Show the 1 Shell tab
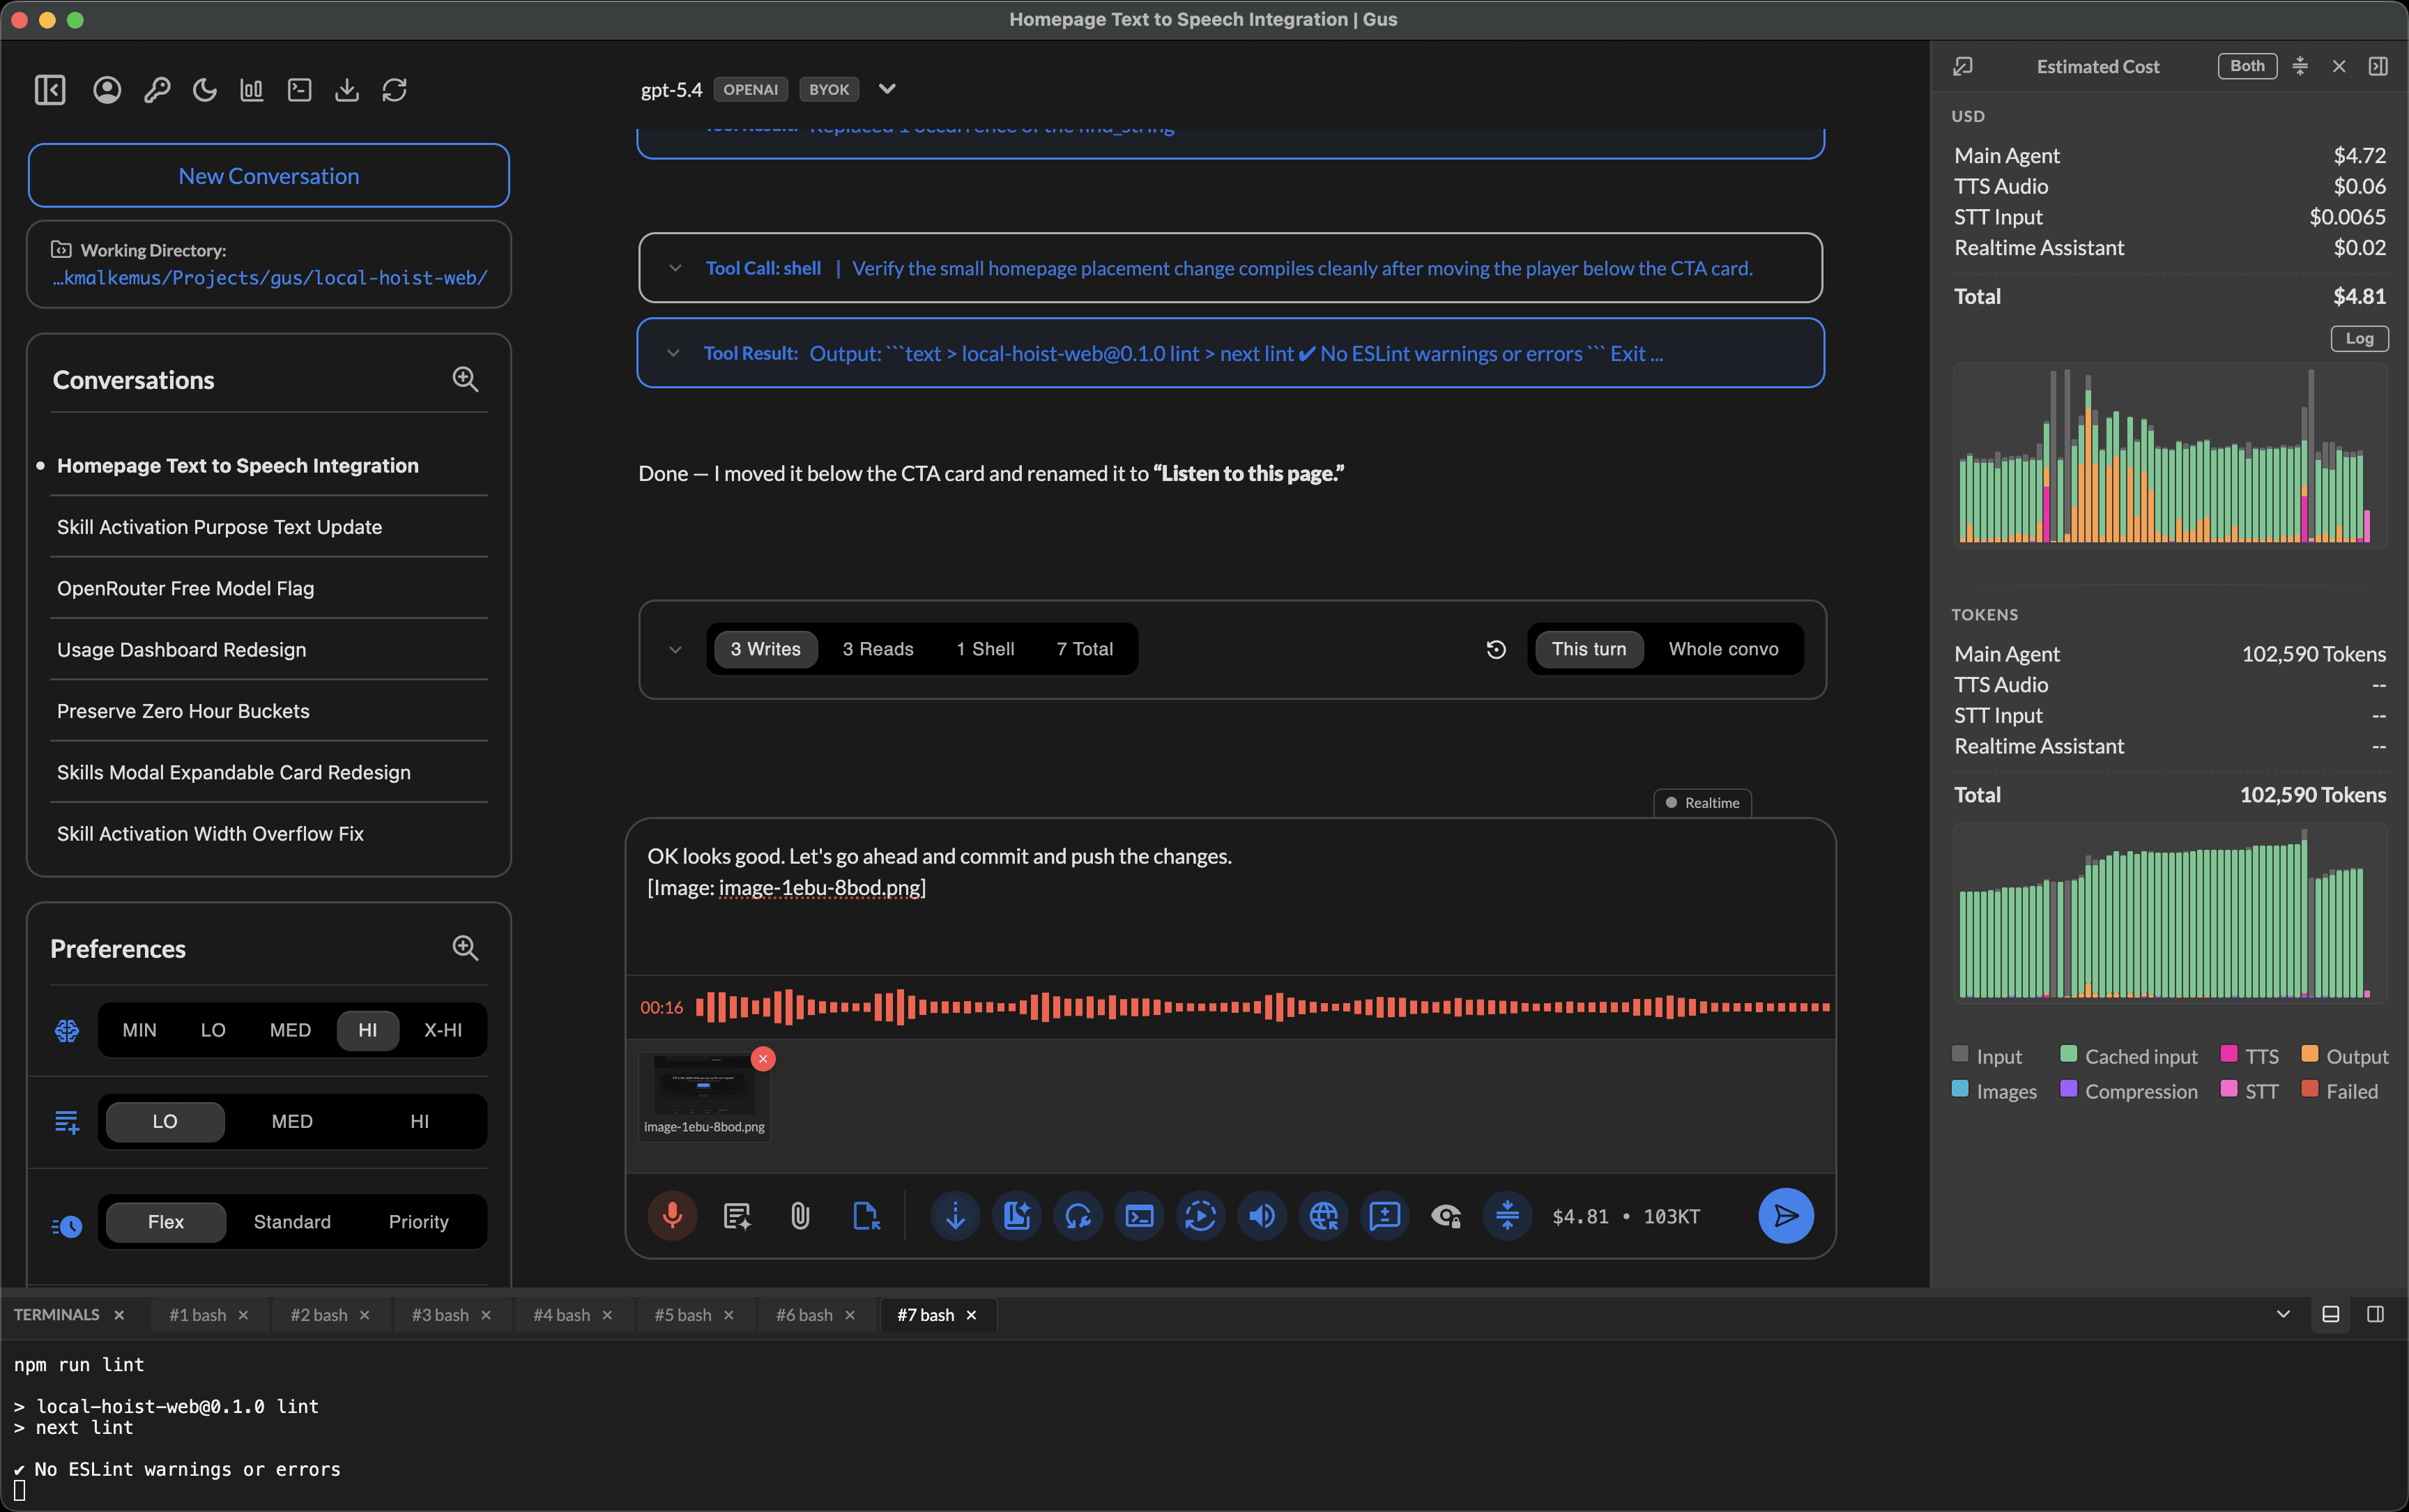Screen dimensions: 2409x1512 point(985,649)
